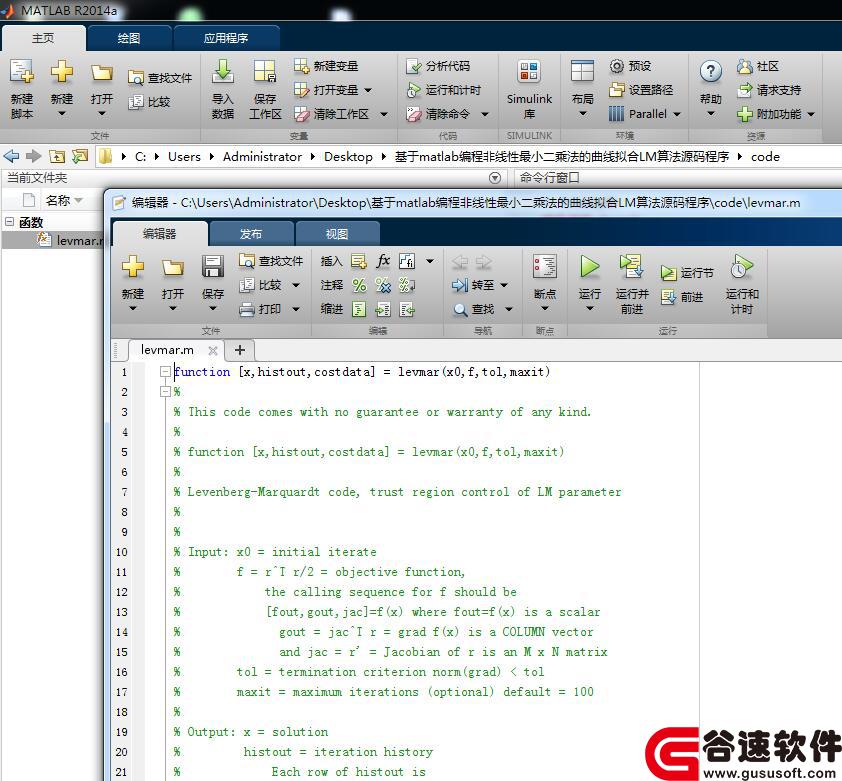Click the Insert Section icon

359,261
